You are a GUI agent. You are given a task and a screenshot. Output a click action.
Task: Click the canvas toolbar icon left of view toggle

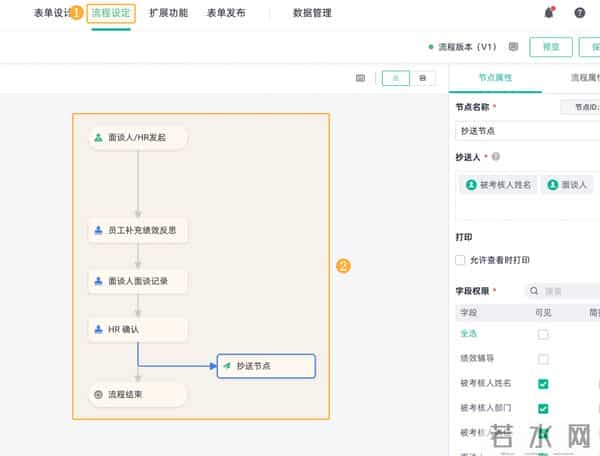coord(360,78)
